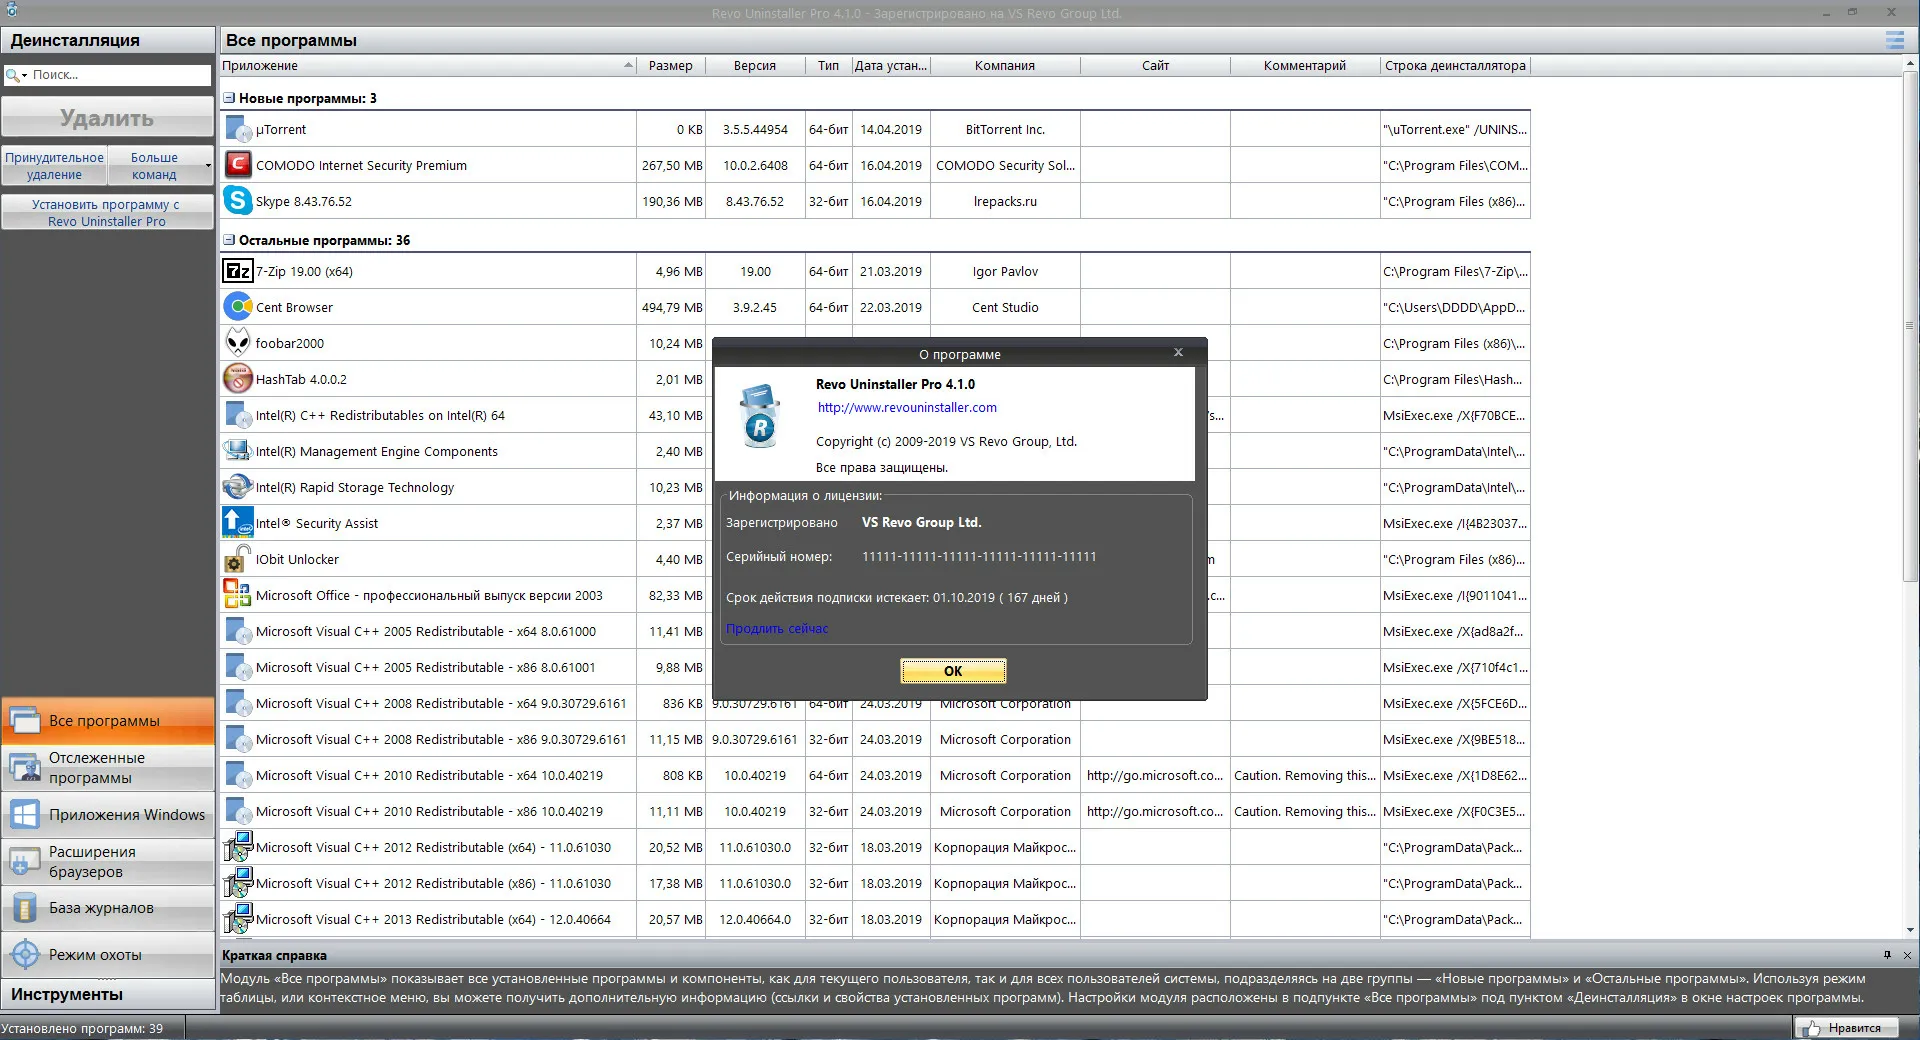Viewport: 1920px width, 1040px height.
Task: Click the 7-Zip program icon
Action: (x=237, y=271)
